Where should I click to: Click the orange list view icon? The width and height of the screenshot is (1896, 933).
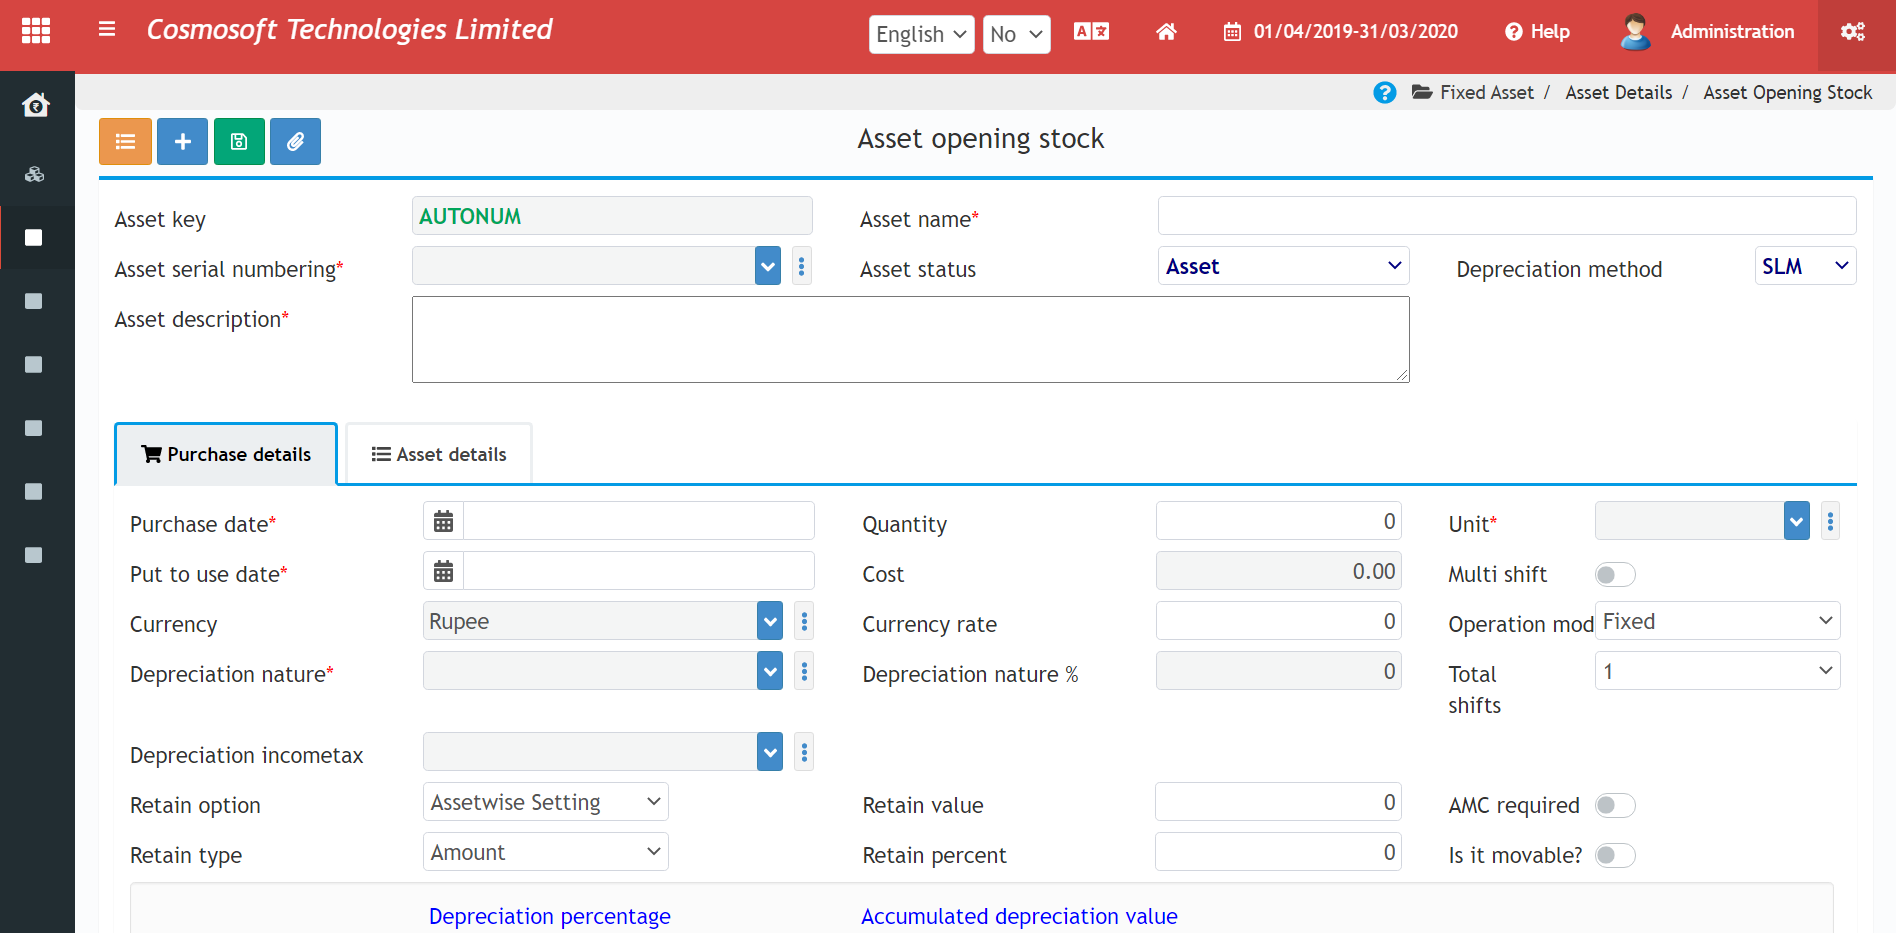pos(125,142)
